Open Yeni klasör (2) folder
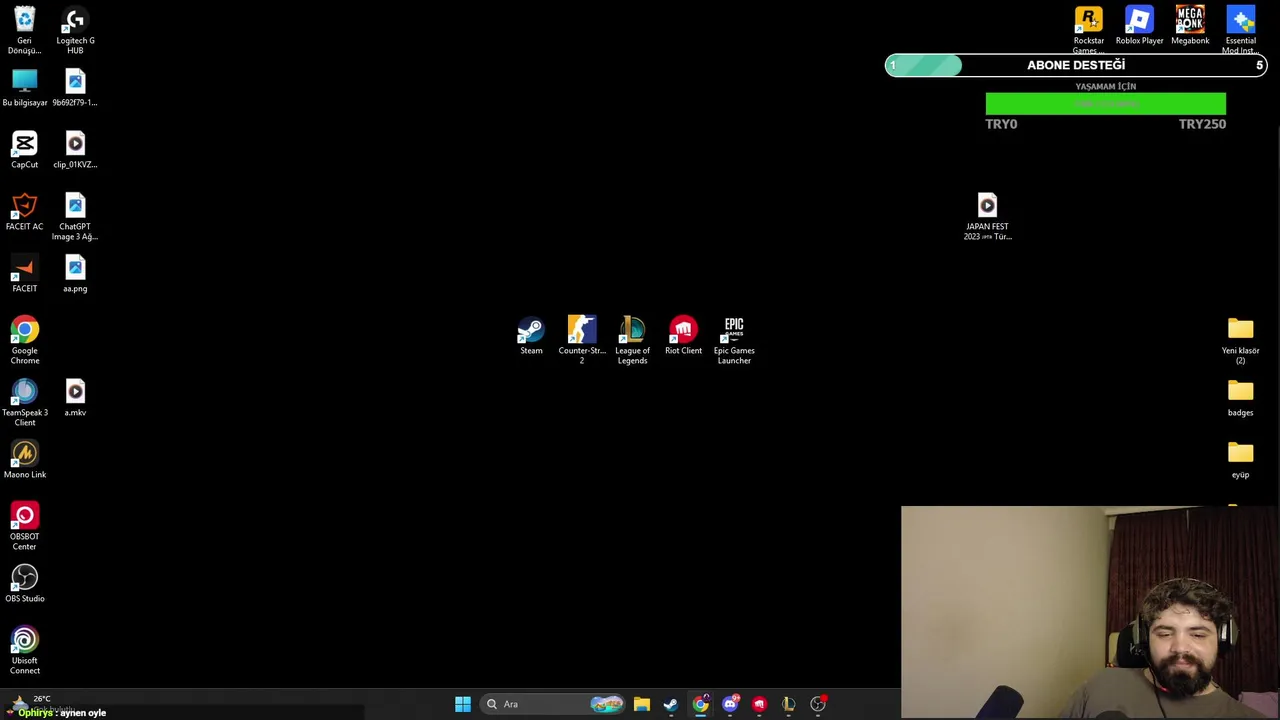This screenshot has width=1280, height=720. click(1240, 341)
